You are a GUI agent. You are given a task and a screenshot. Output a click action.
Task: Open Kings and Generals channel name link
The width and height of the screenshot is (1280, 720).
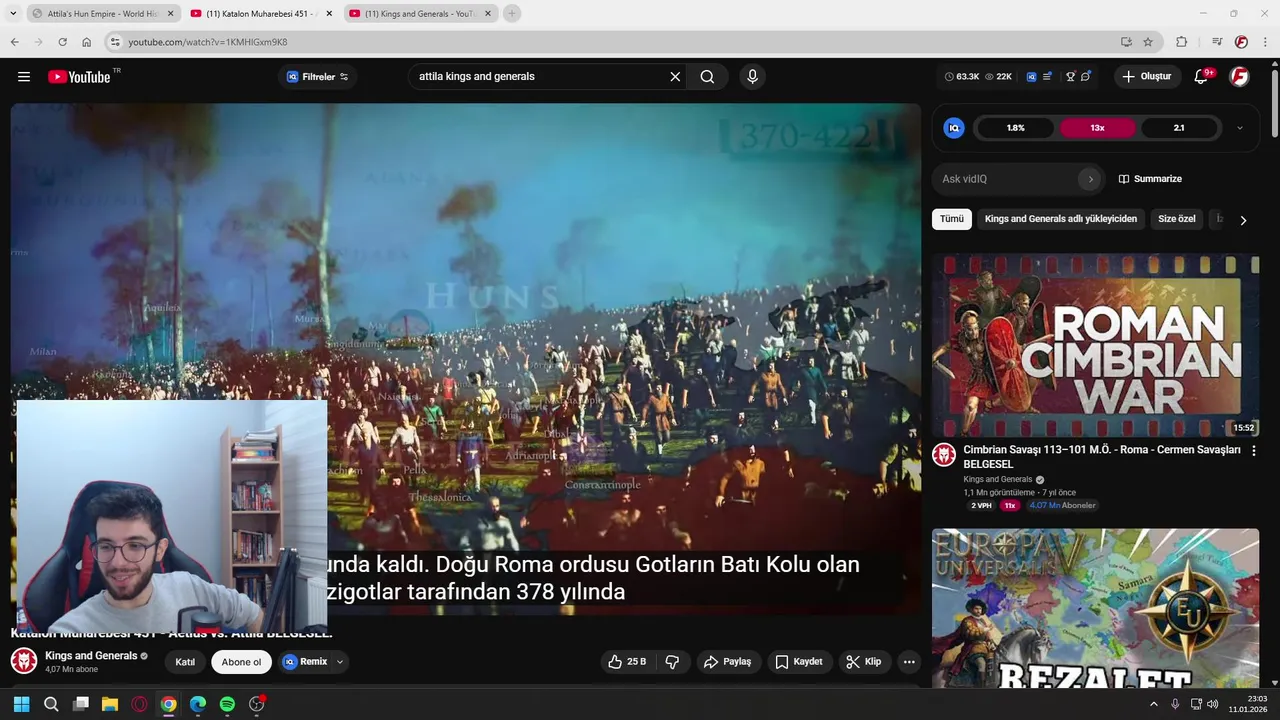[91, 656]
